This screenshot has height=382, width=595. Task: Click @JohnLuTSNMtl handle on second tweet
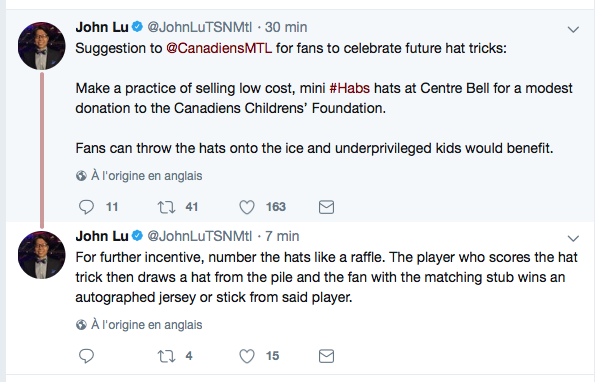click(200, 236)
